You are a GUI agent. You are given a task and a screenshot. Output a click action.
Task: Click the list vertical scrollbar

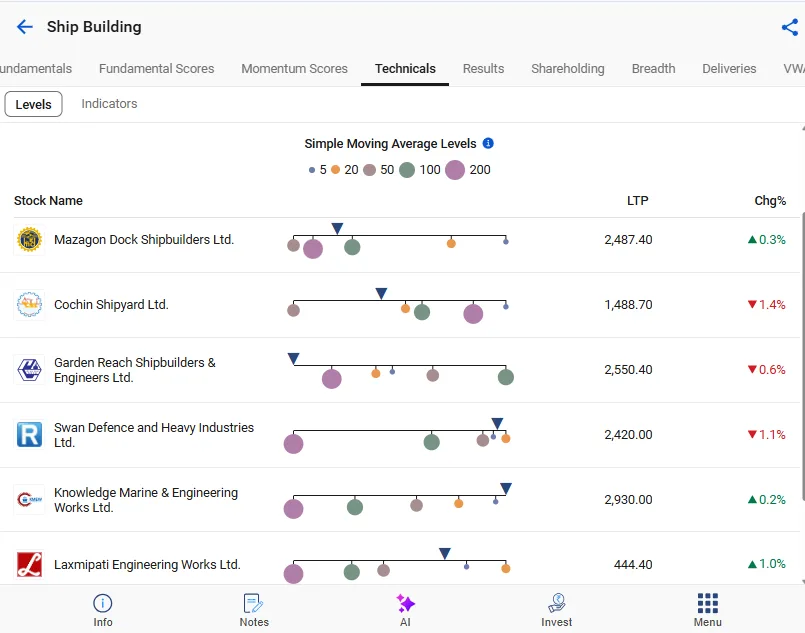tap(802, 354)
